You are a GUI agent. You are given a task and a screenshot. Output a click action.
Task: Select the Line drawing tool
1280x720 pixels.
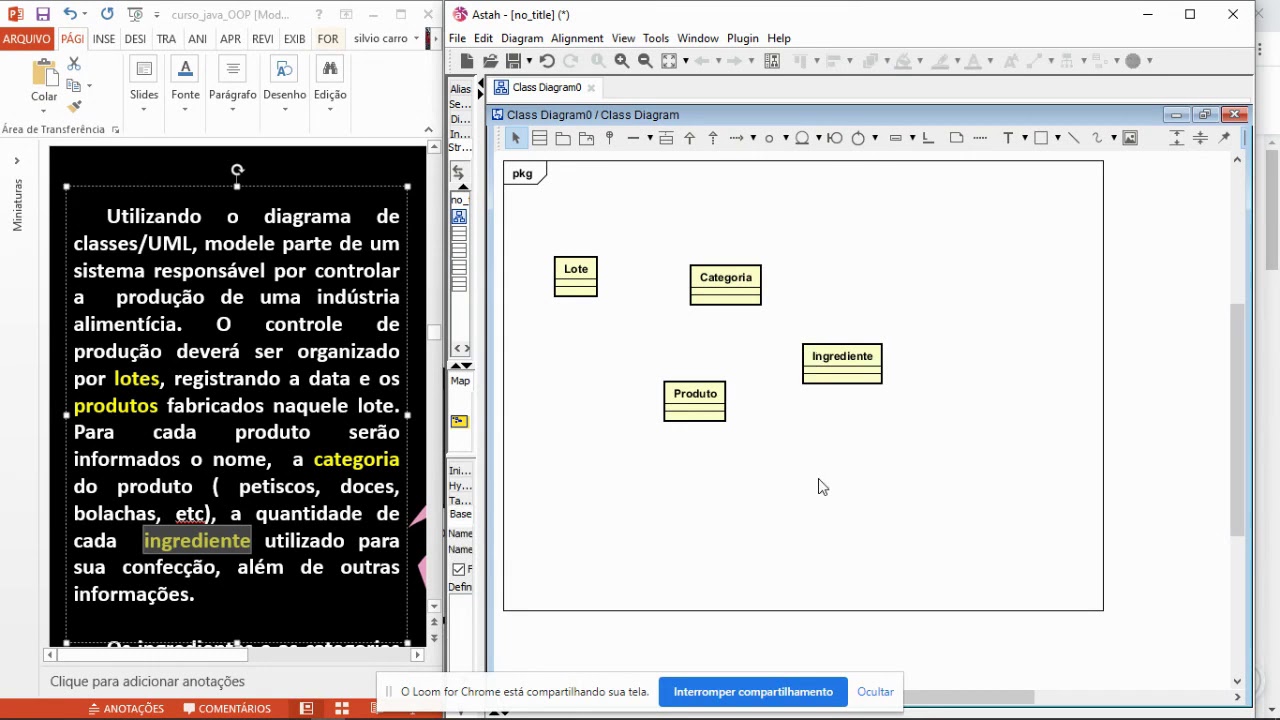tap(1073, 138)
